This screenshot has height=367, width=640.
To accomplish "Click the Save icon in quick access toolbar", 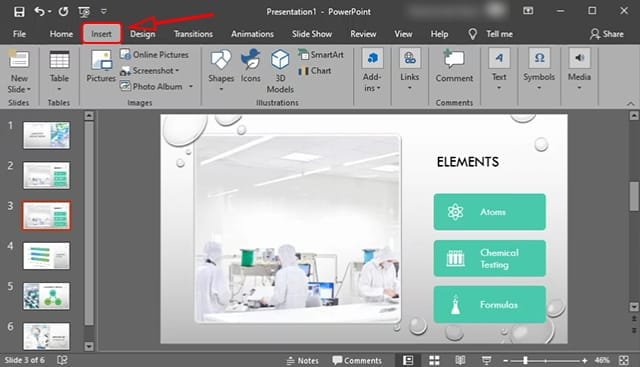I will tap(19, 12).
